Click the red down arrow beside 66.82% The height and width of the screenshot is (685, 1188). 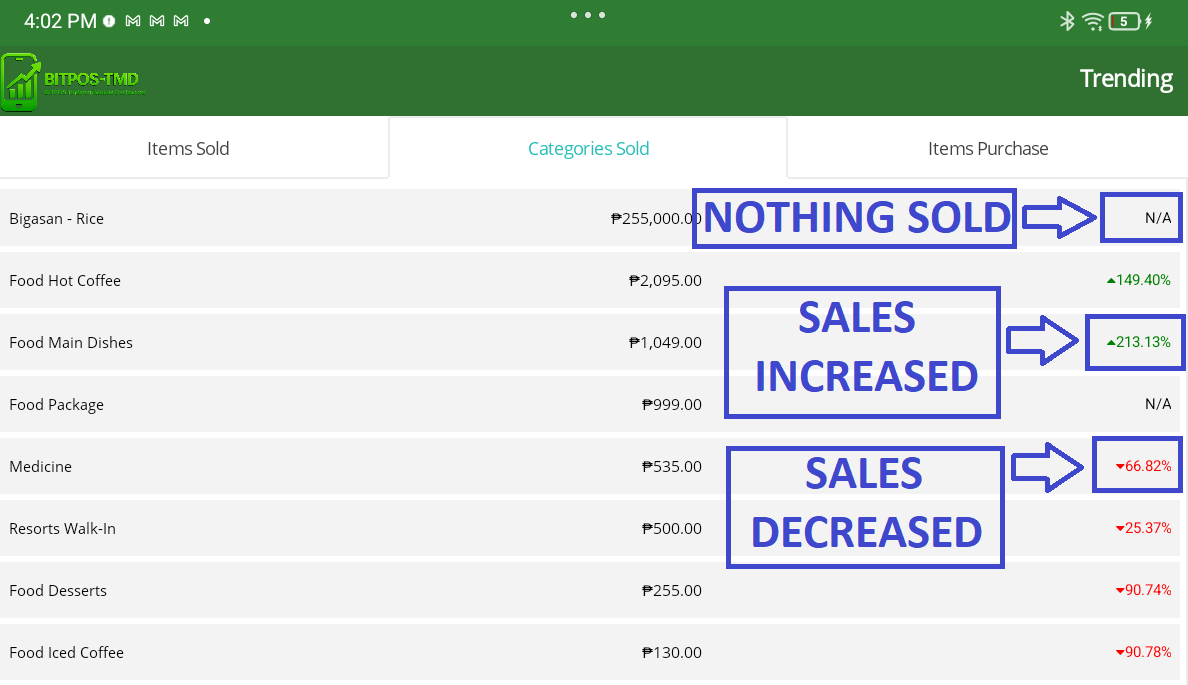pos(1120,467)
